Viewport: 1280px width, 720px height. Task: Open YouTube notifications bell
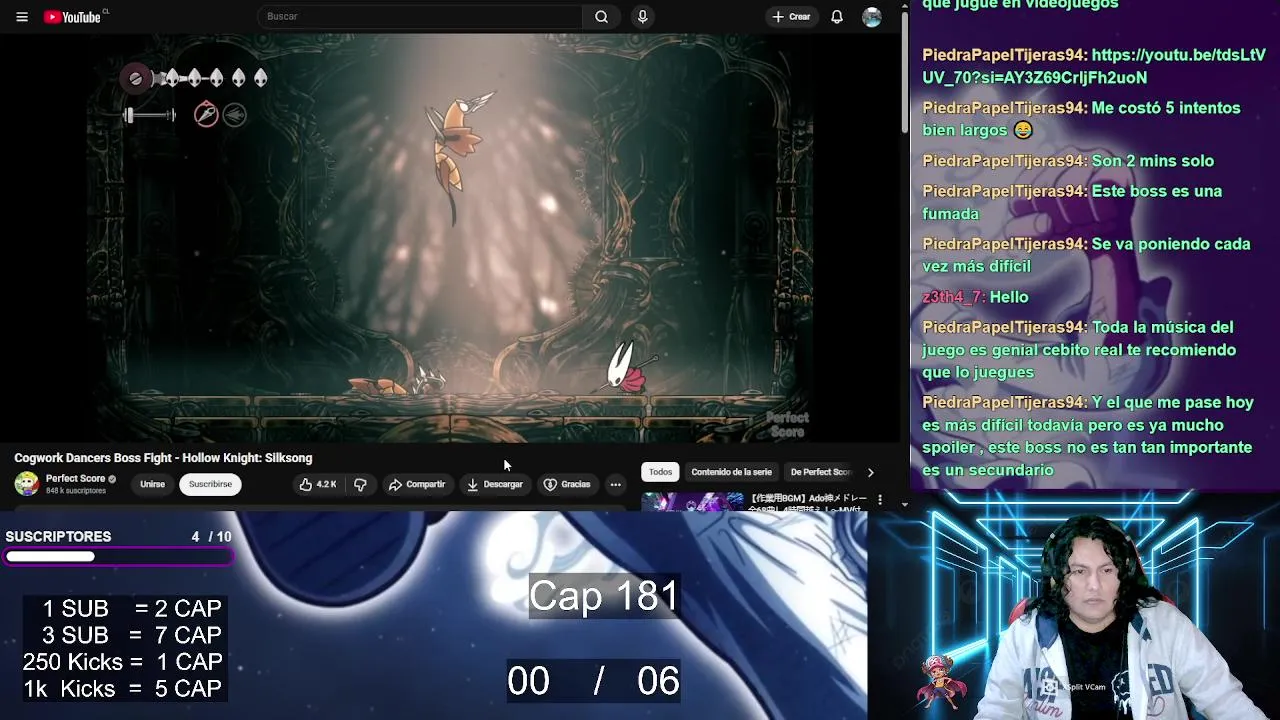[x=837, y=17]
